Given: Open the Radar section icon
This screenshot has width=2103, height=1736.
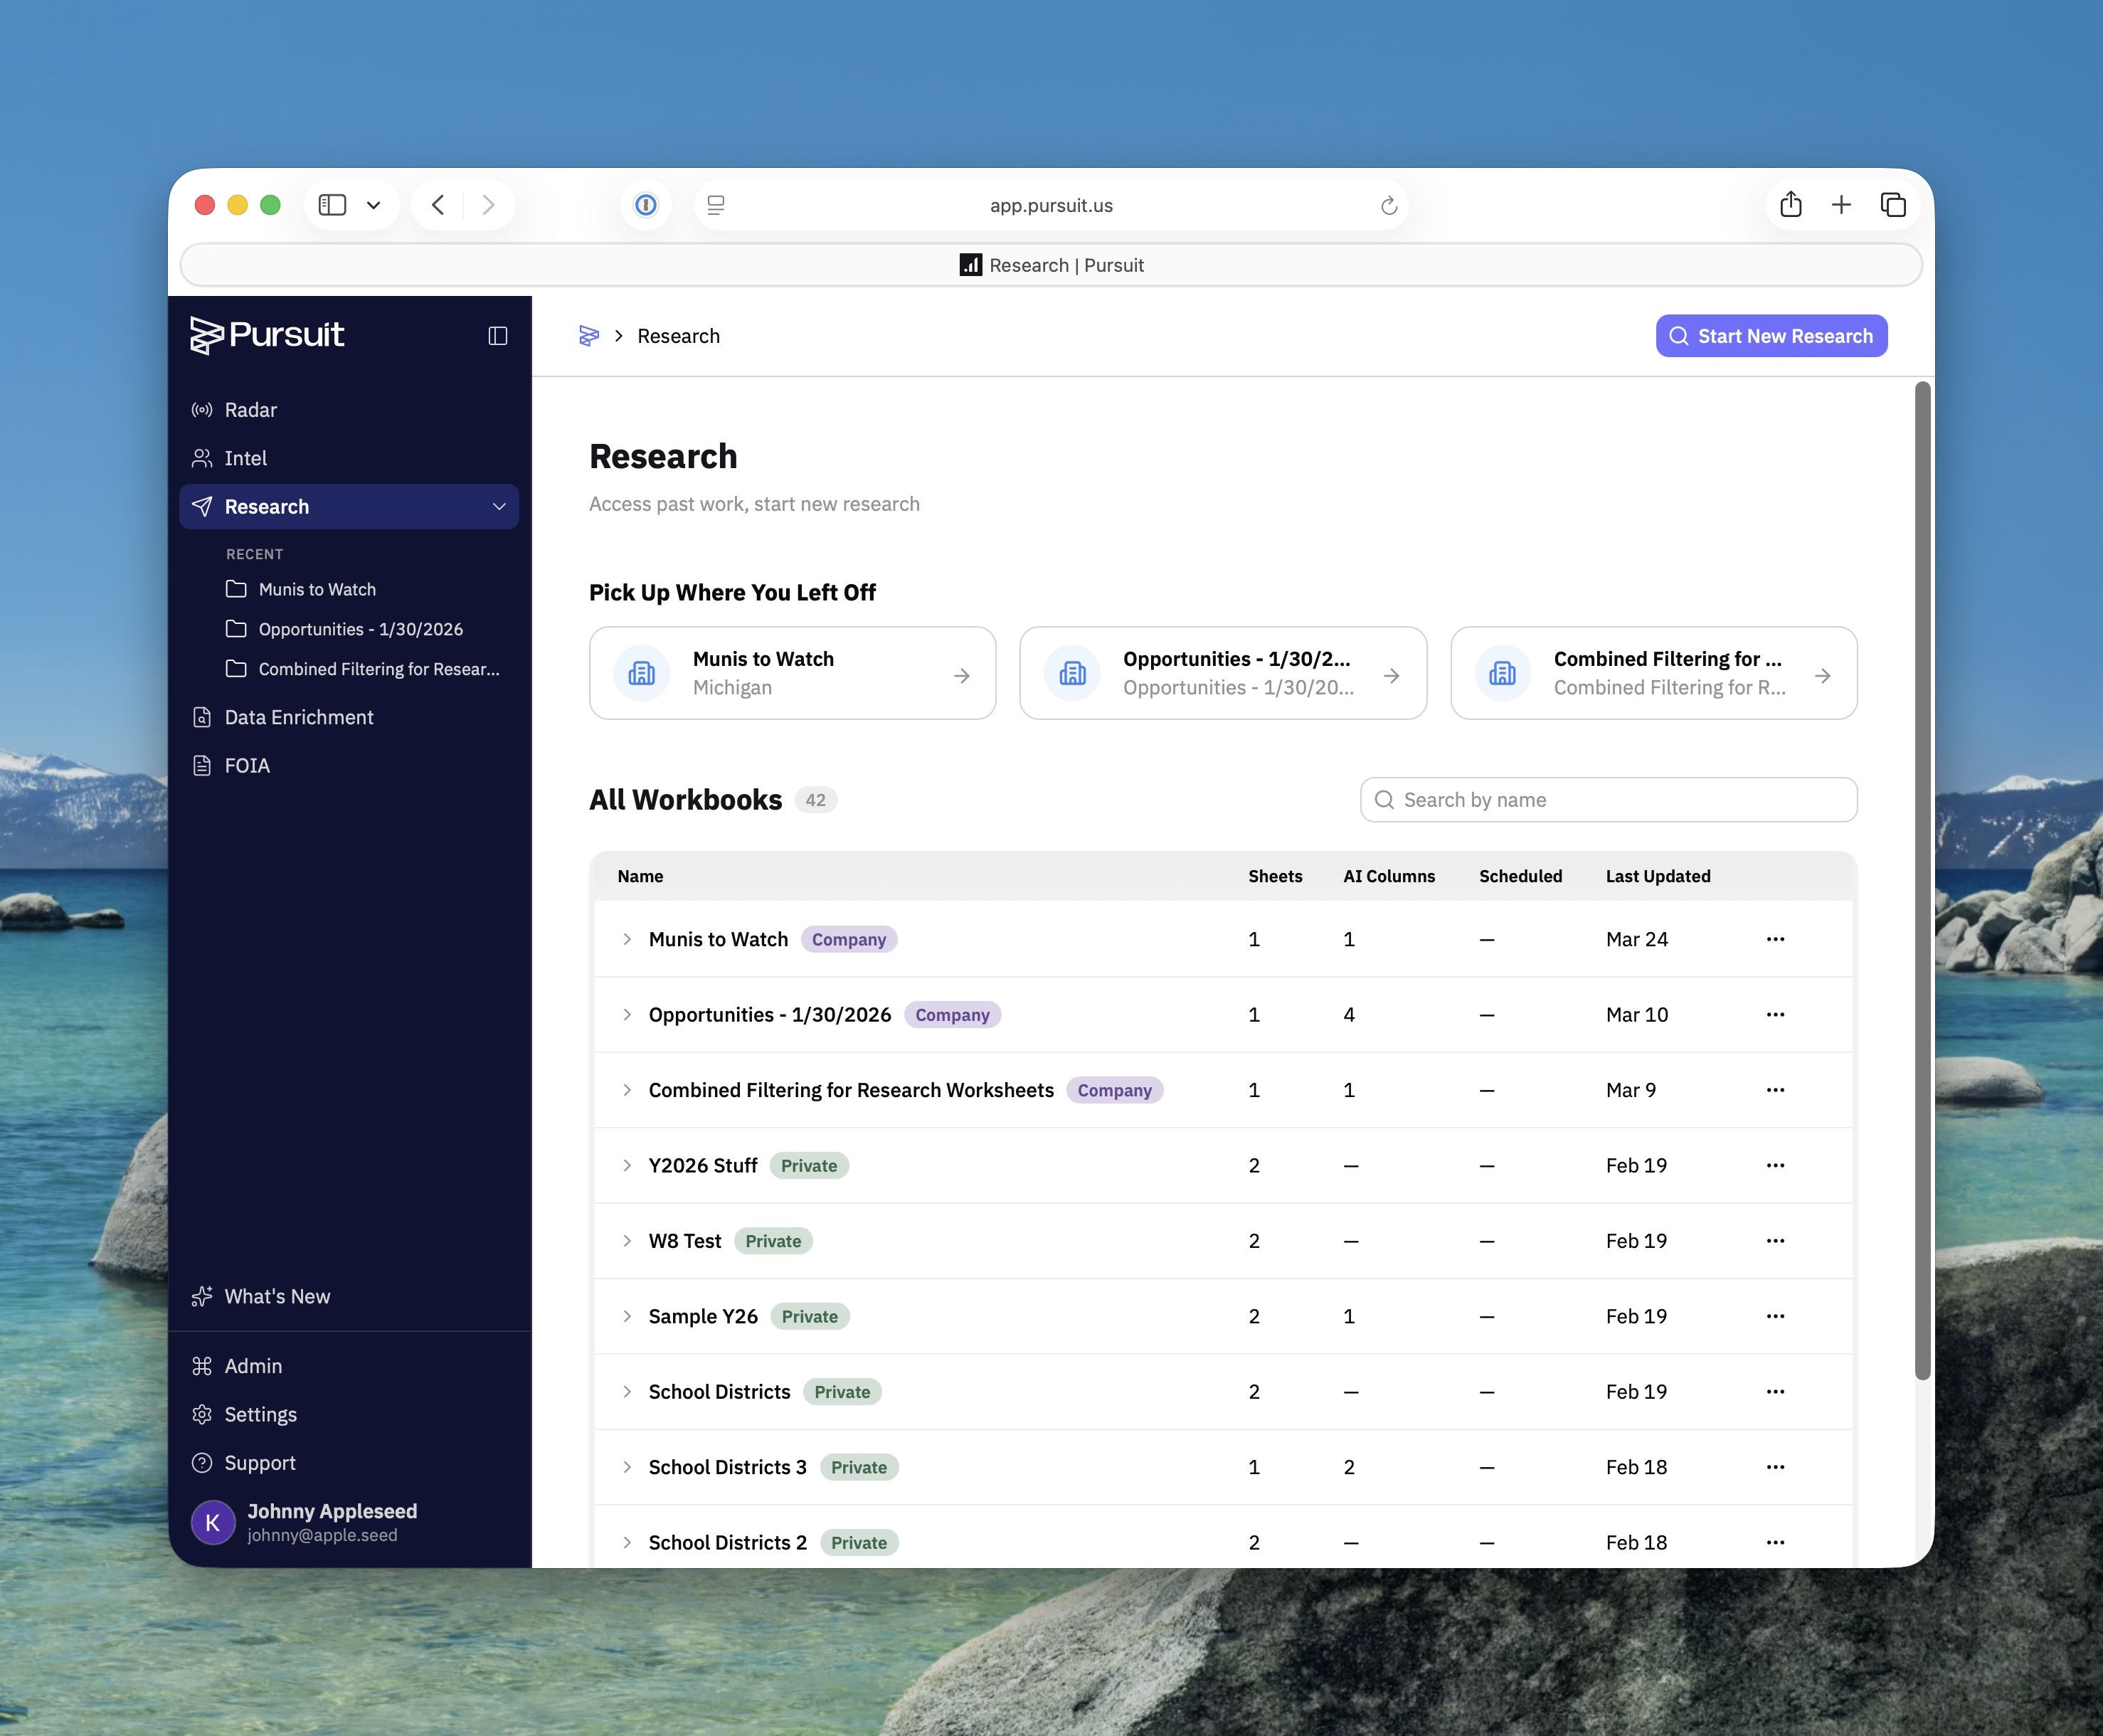Looking at the screenshot, I should (x=202, y=410).
